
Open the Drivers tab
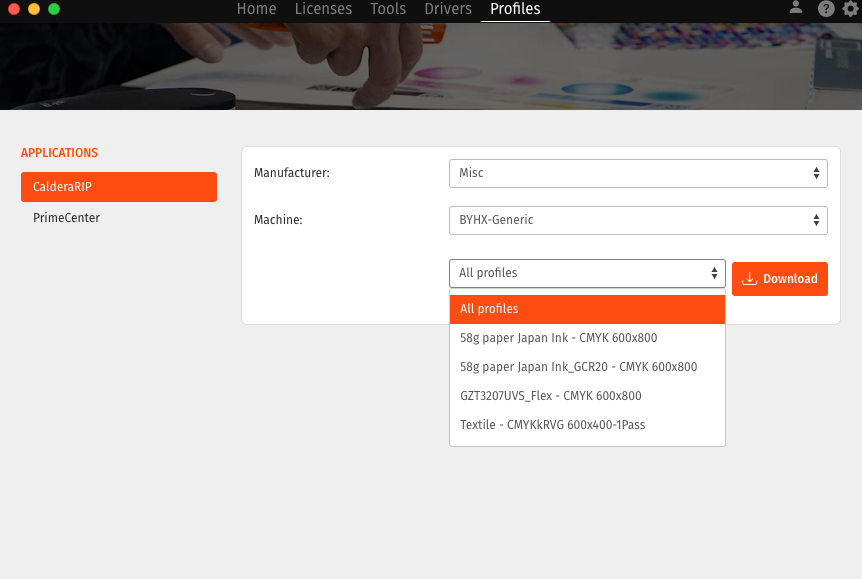(x=447, y=9)
